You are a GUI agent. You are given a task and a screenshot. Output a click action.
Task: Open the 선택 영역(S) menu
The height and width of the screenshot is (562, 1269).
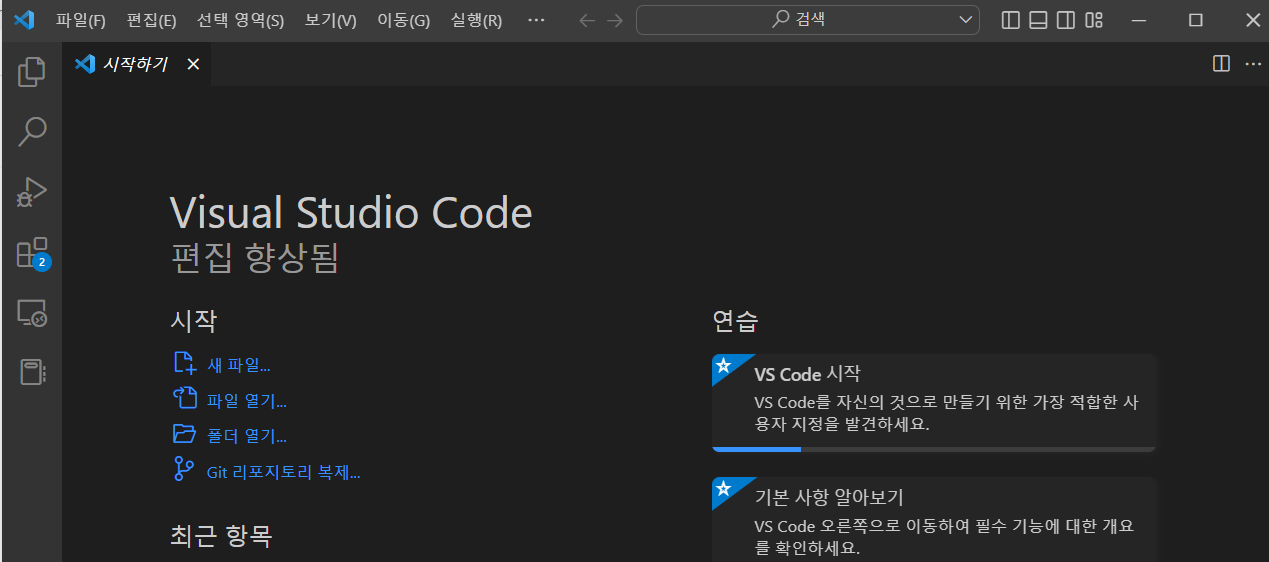pyautogui.click(x=240, y=20)
